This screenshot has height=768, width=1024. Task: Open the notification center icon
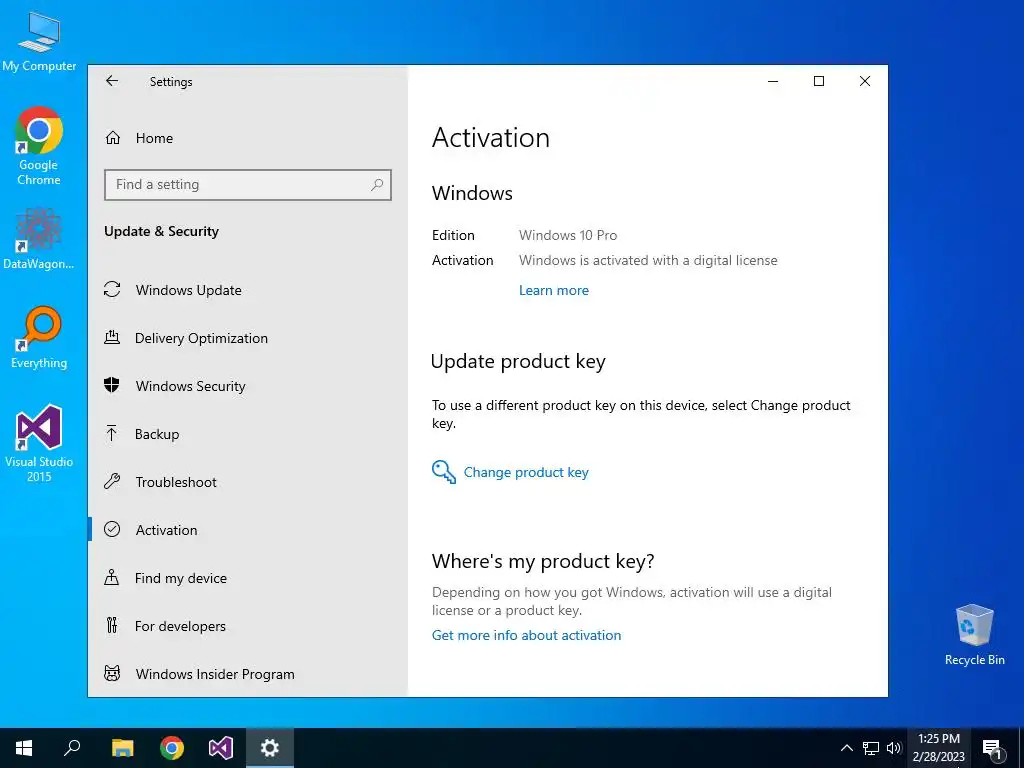tap(992, 749)
